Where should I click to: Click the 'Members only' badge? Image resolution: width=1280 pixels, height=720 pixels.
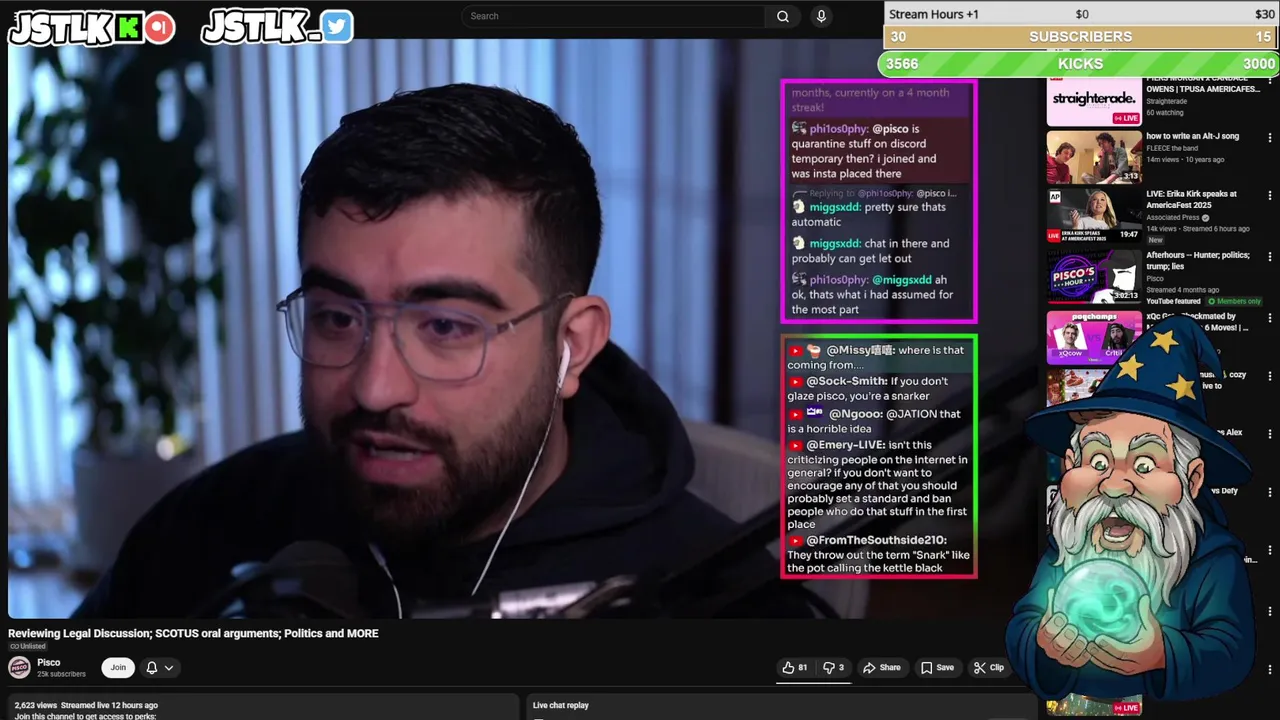(x=1235, y=301)
